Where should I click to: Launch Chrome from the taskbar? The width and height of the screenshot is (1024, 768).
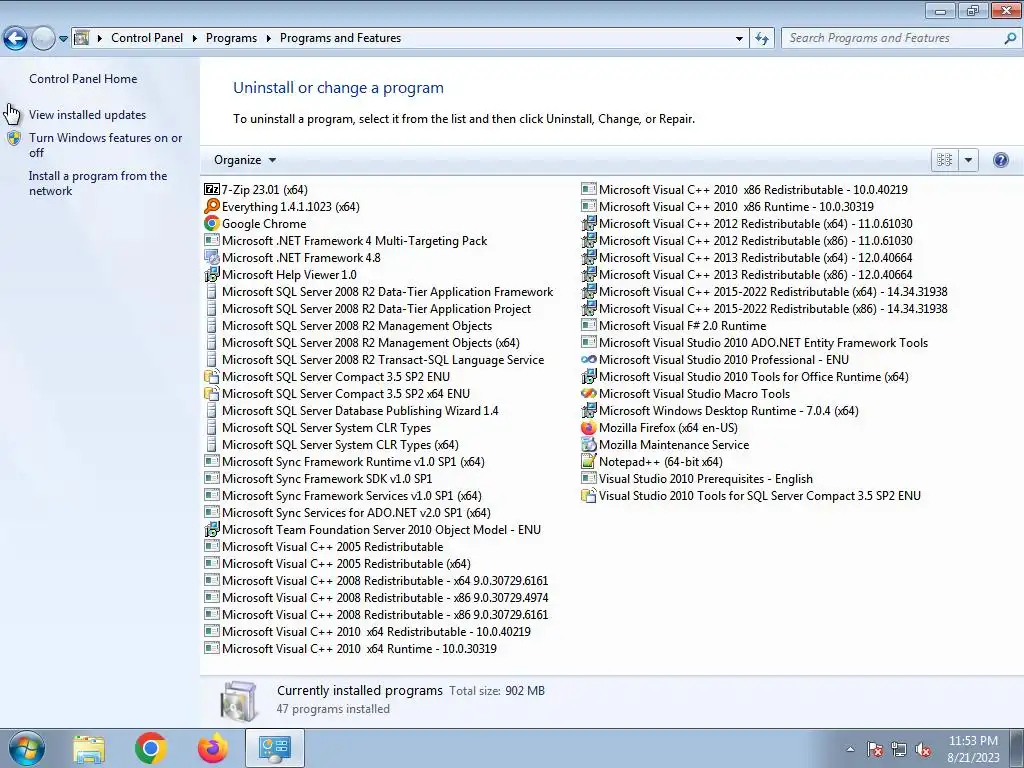[x=151, y=748]
